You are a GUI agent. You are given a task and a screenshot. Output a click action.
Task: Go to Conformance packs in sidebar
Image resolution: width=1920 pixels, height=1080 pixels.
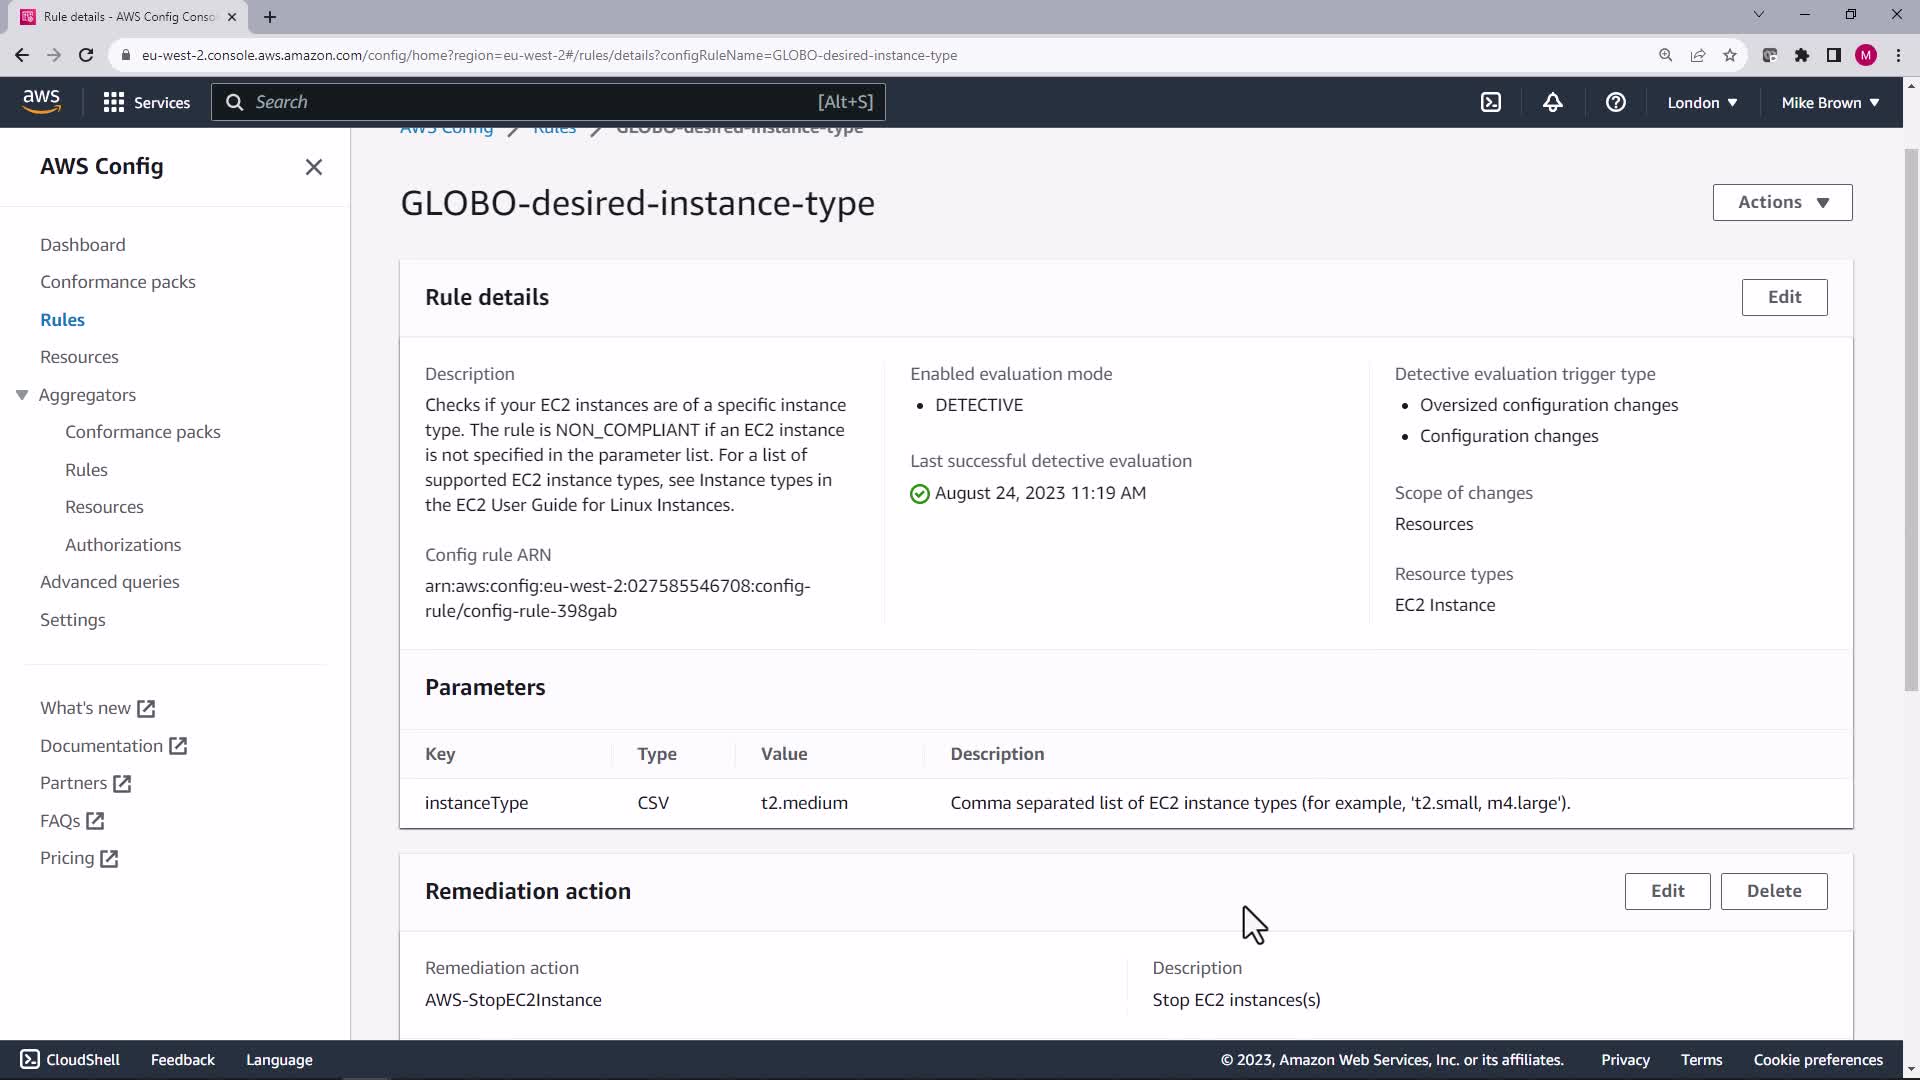pos(117,282)
